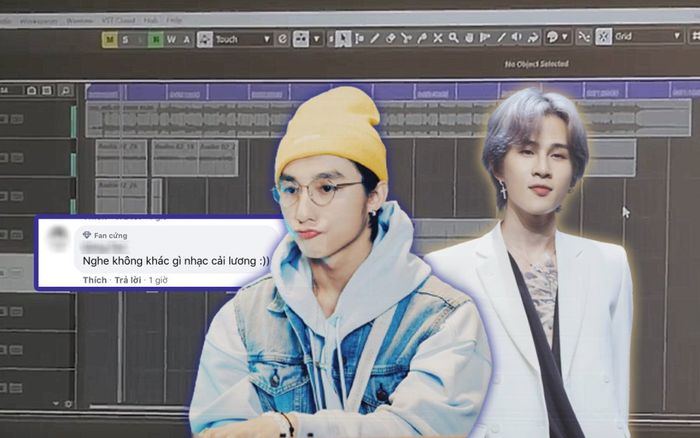Toggle the yellow M mute-all button
This screenshot has height=438, width=700.
pos(110,39)
